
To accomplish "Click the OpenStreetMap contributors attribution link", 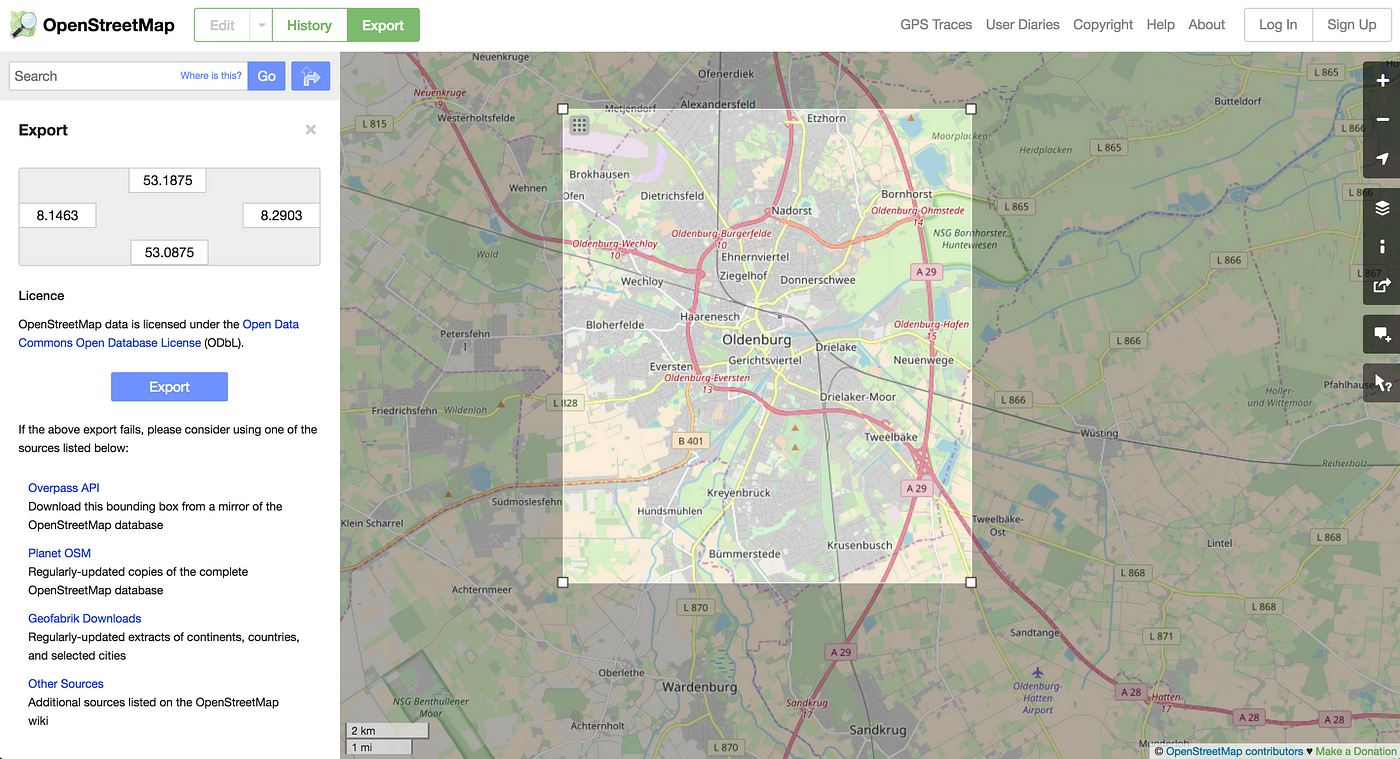I will click(x=1234, y=751).
